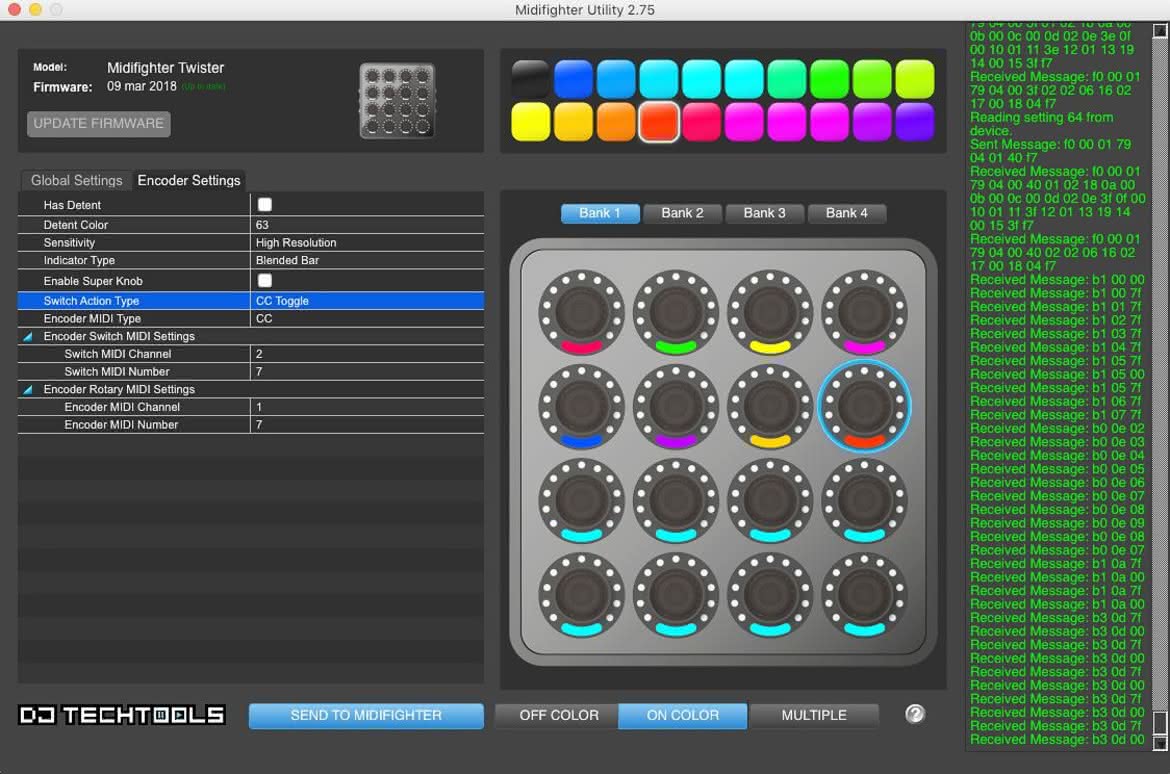Toggle the Enable Super Knob checkbox
Viewport: 1170px width, 774px height.
click(x=265, y=281)
